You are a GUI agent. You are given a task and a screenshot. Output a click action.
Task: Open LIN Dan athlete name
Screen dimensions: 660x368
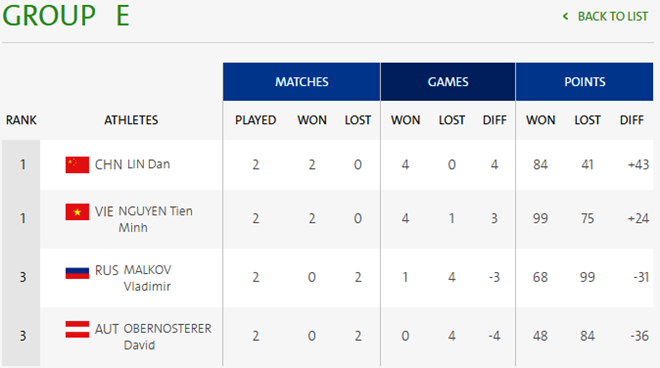(149, 164)
